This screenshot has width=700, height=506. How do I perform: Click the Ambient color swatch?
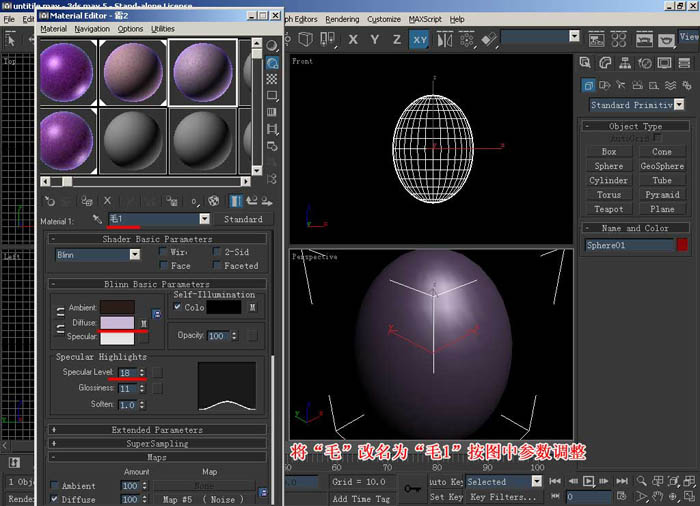pos(117,307)
